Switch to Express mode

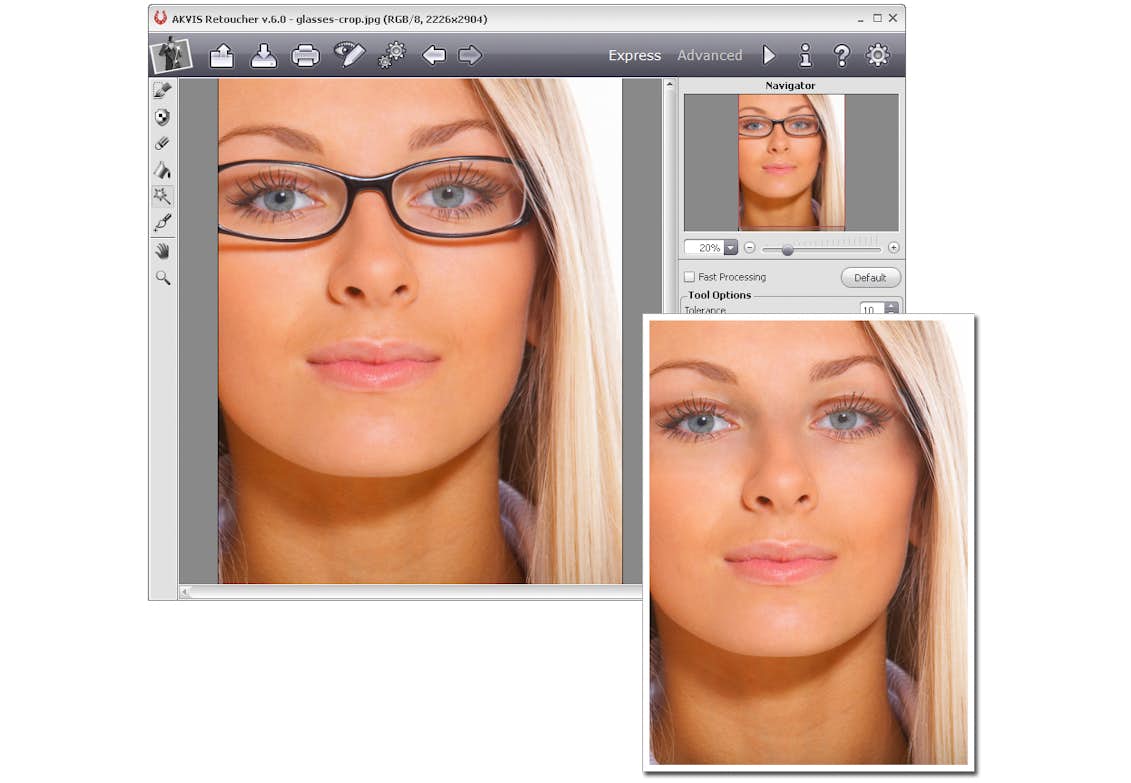click(x=634, y=56)
